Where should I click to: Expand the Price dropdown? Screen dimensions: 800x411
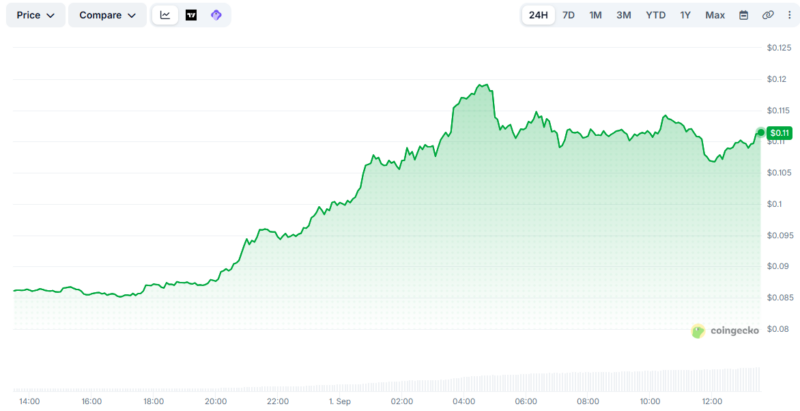click(36, 15)
